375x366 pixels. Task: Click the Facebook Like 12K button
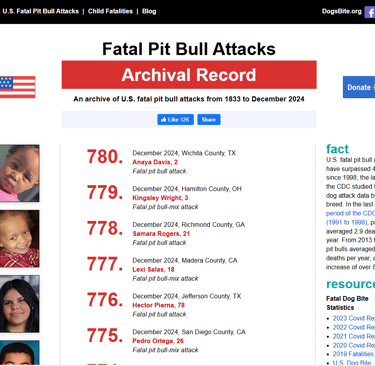(x=175, y=119)
